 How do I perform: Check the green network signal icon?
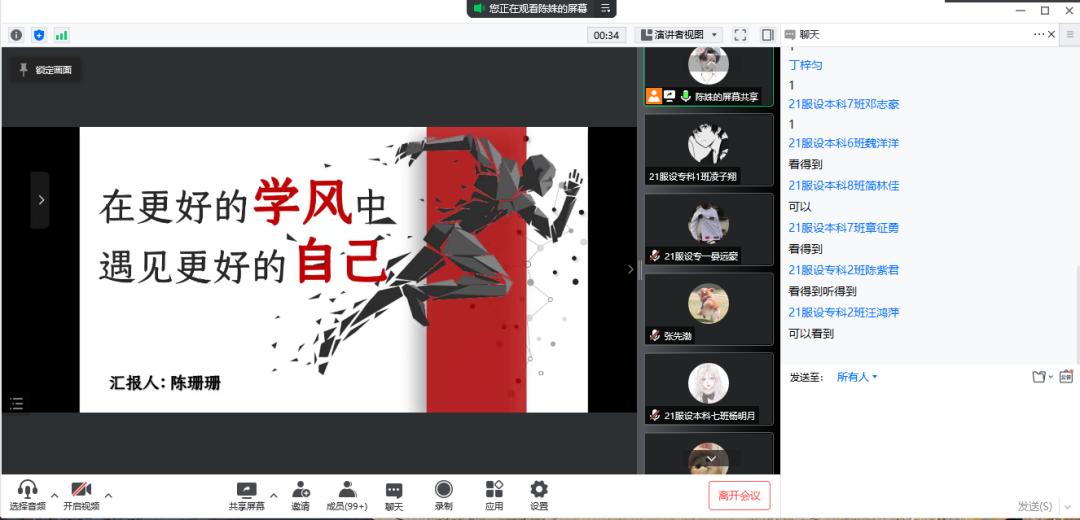pyautogui.click(x=62, y=35)
